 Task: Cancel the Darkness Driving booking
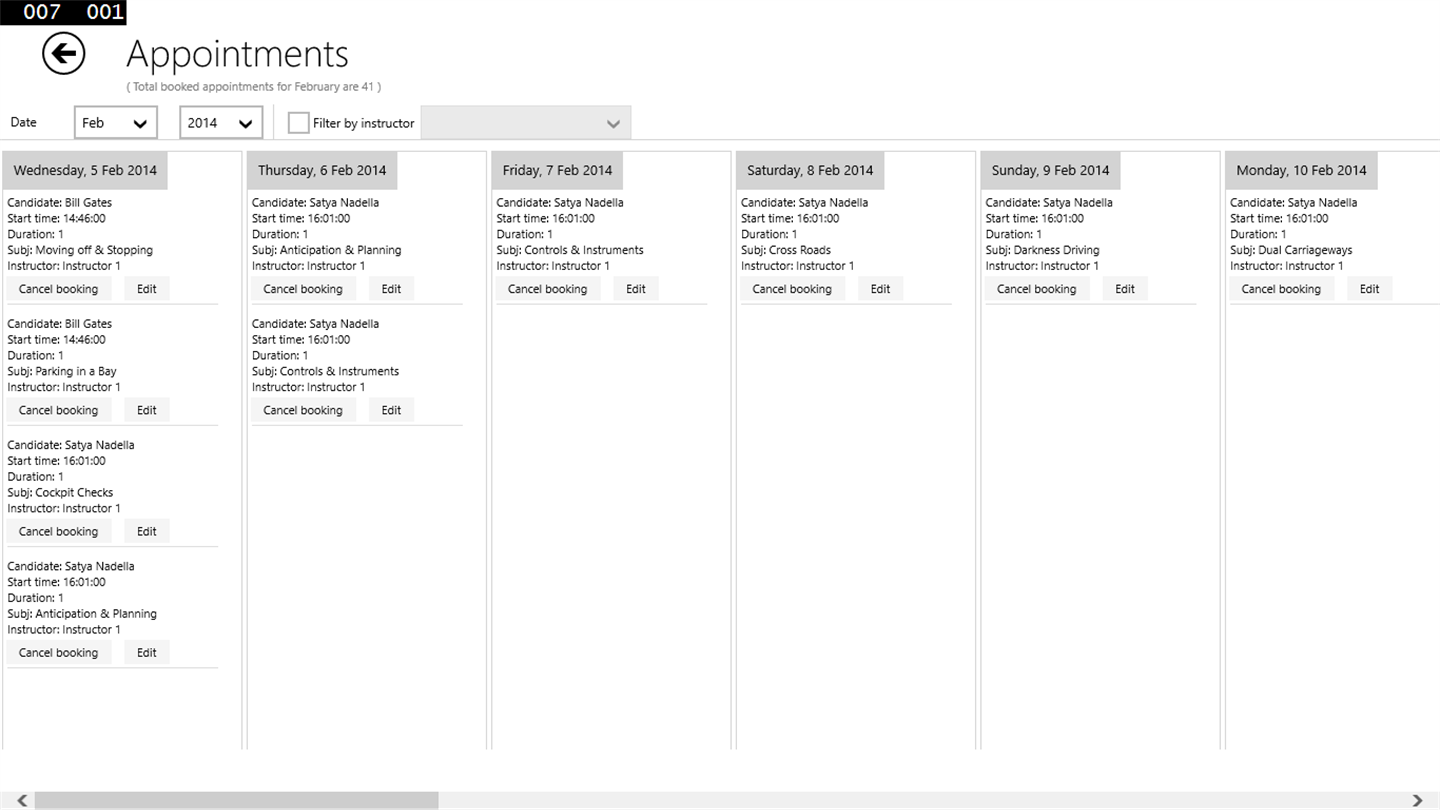pos(1037,289)
